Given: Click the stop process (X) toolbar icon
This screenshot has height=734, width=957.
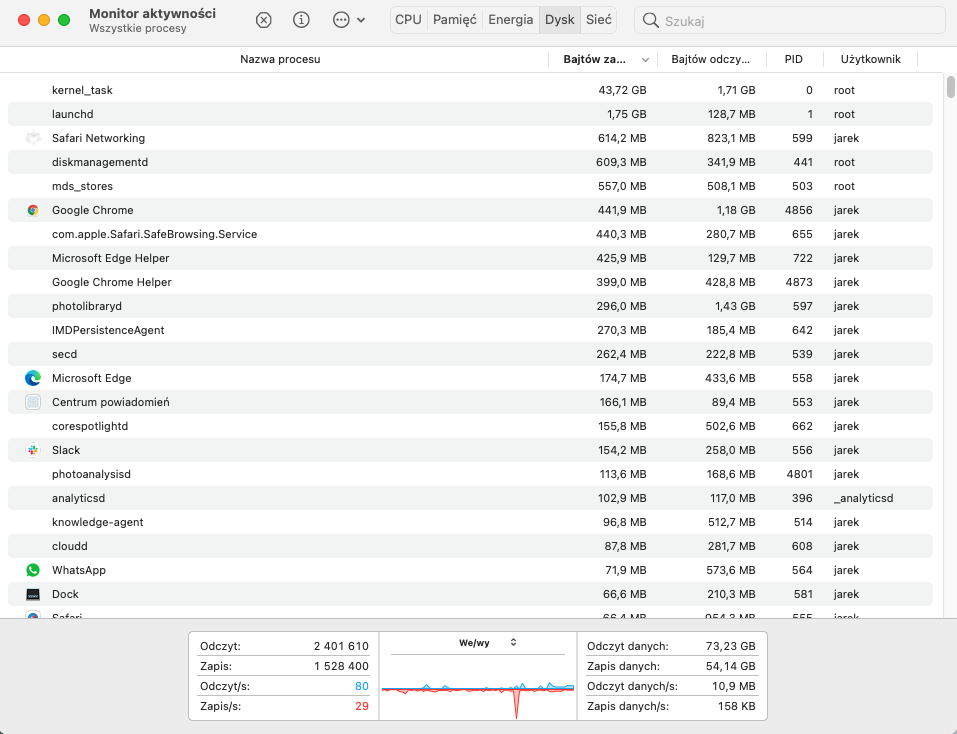Looking at the screenshot, I should coord(263,20).
